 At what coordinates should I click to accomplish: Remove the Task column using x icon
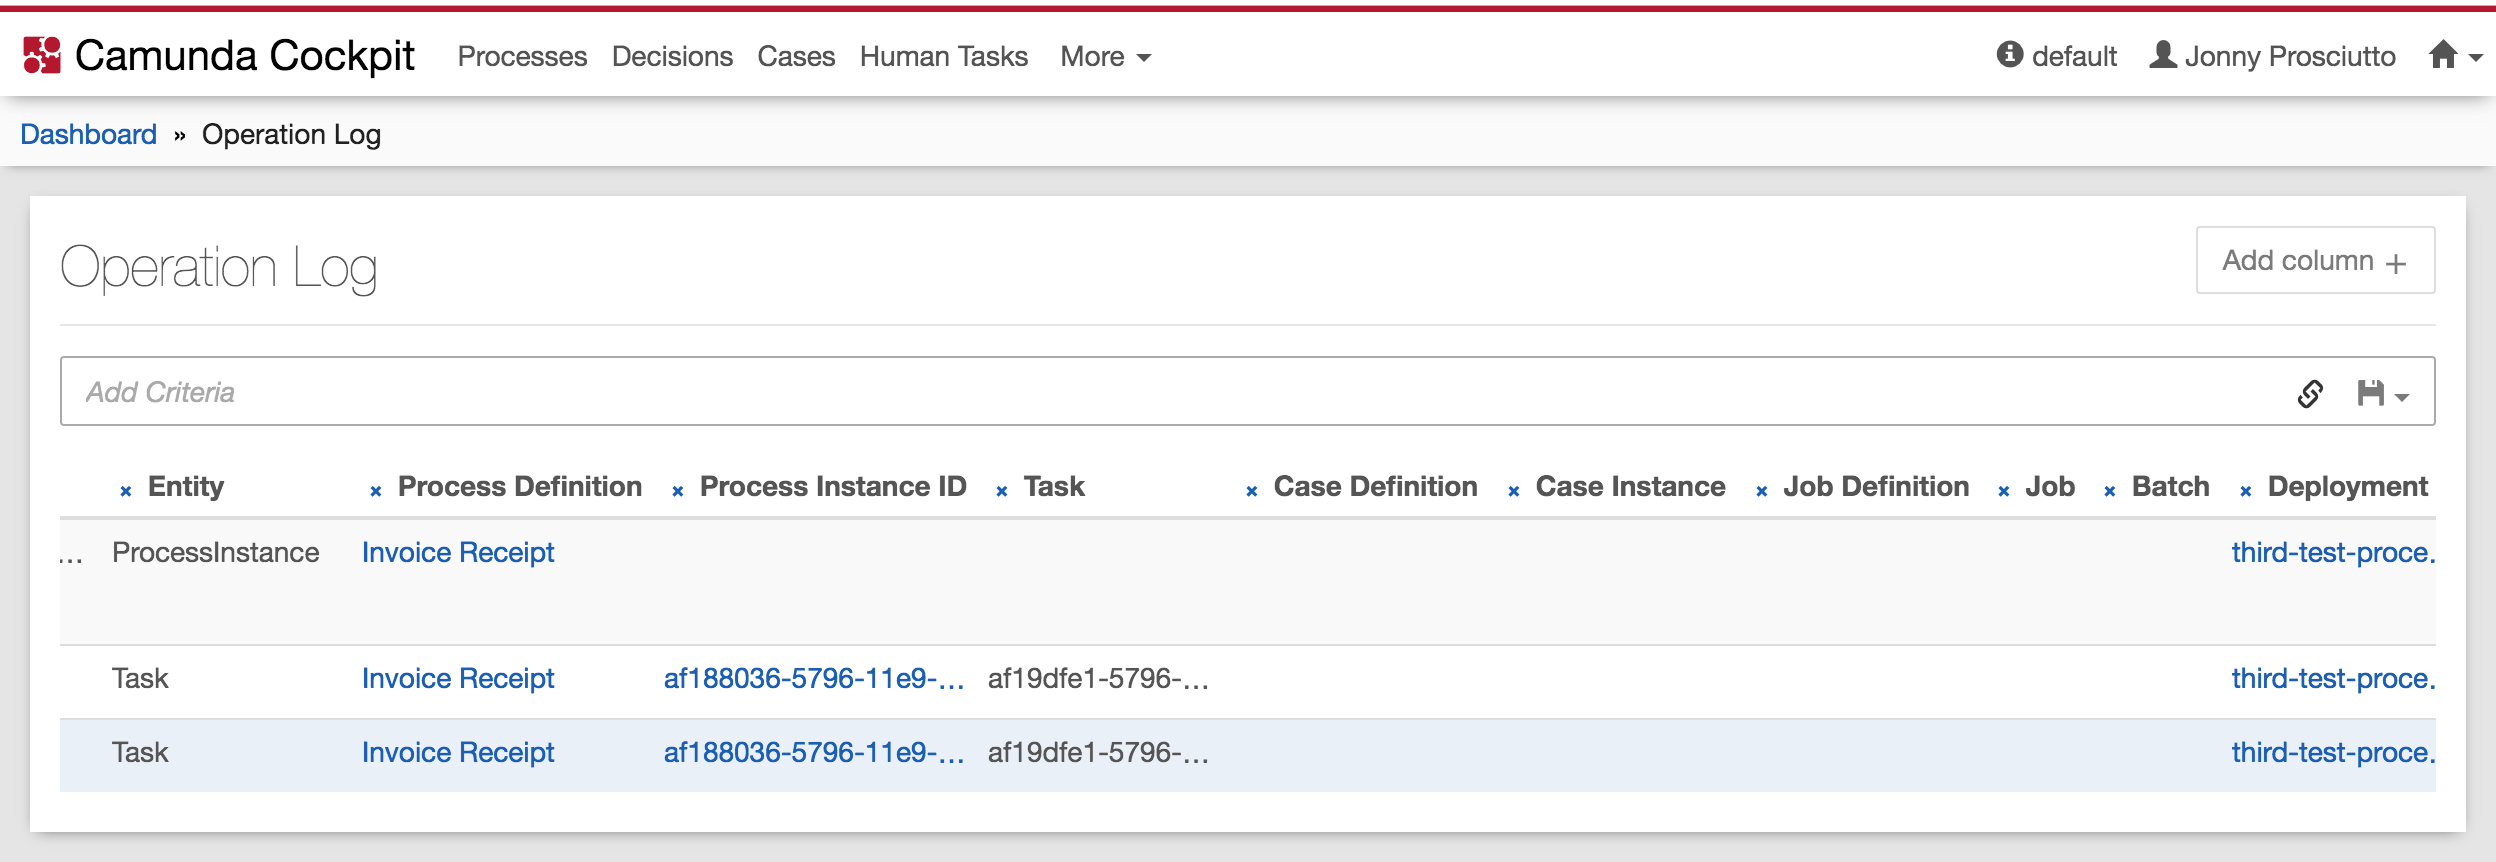click(1002, 491)
